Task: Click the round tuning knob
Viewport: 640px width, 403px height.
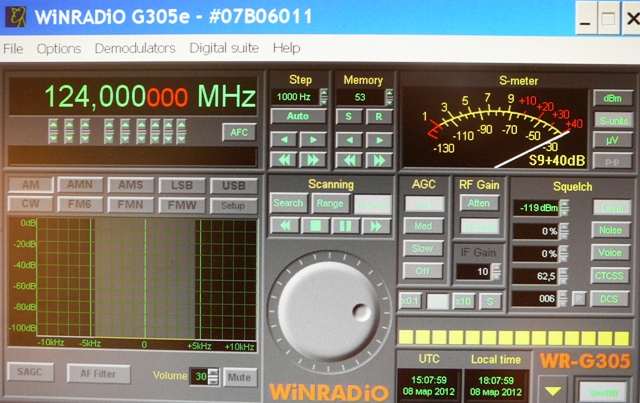Action: (329, 311)
